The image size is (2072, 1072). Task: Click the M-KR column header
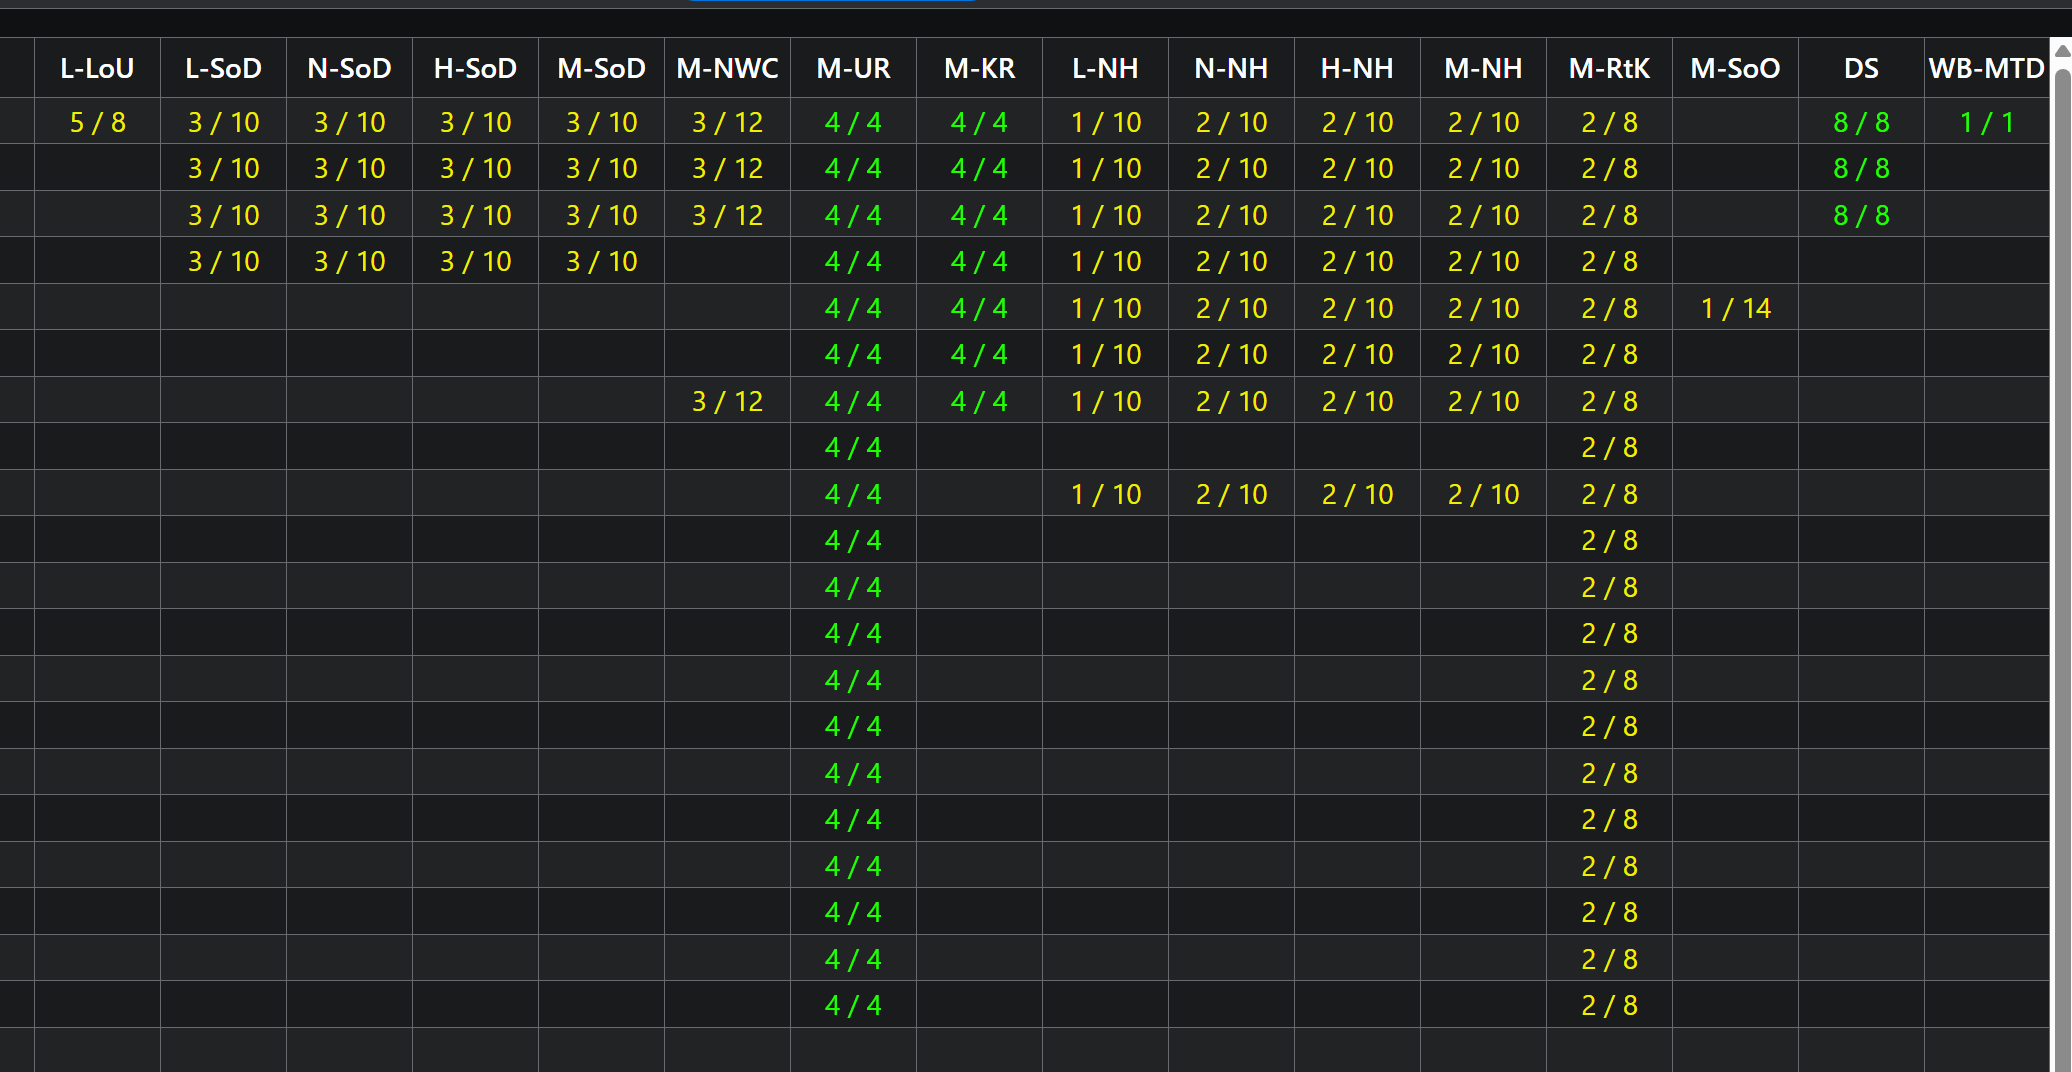click(979, 68)
